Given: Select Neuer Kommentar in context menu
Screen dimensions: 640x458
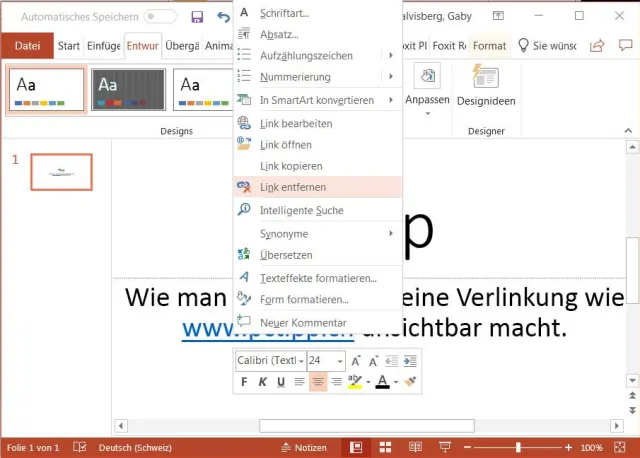Looking at the screenshot, I should (x=303, y=322).
